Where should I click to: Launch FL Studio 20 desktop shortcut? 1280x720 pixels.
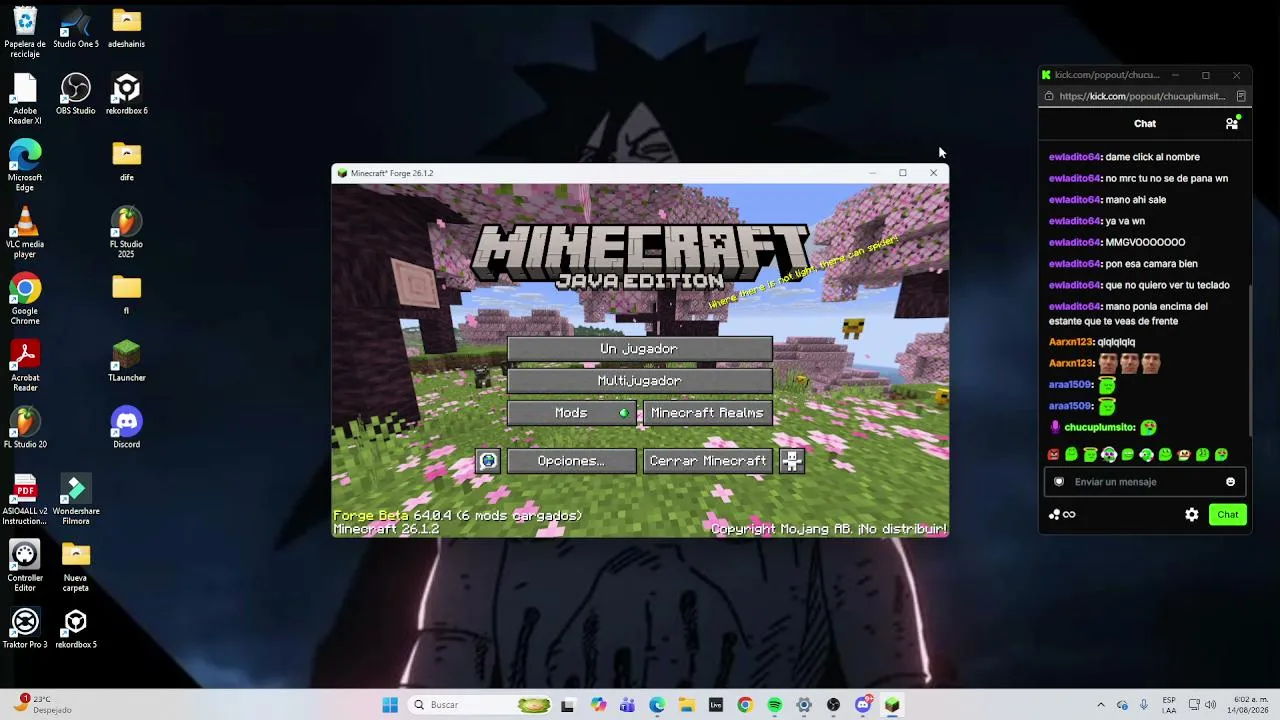click(25, 429)
